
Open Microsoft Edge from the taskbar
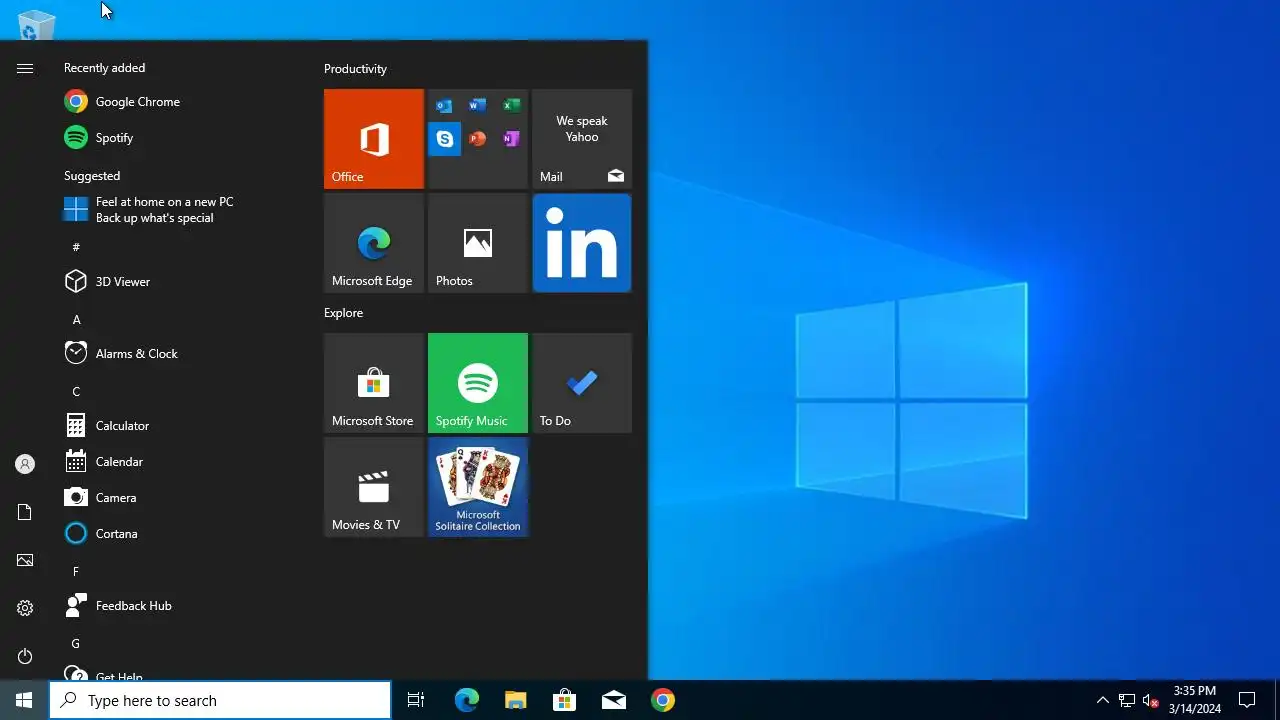tap(466, 700)
